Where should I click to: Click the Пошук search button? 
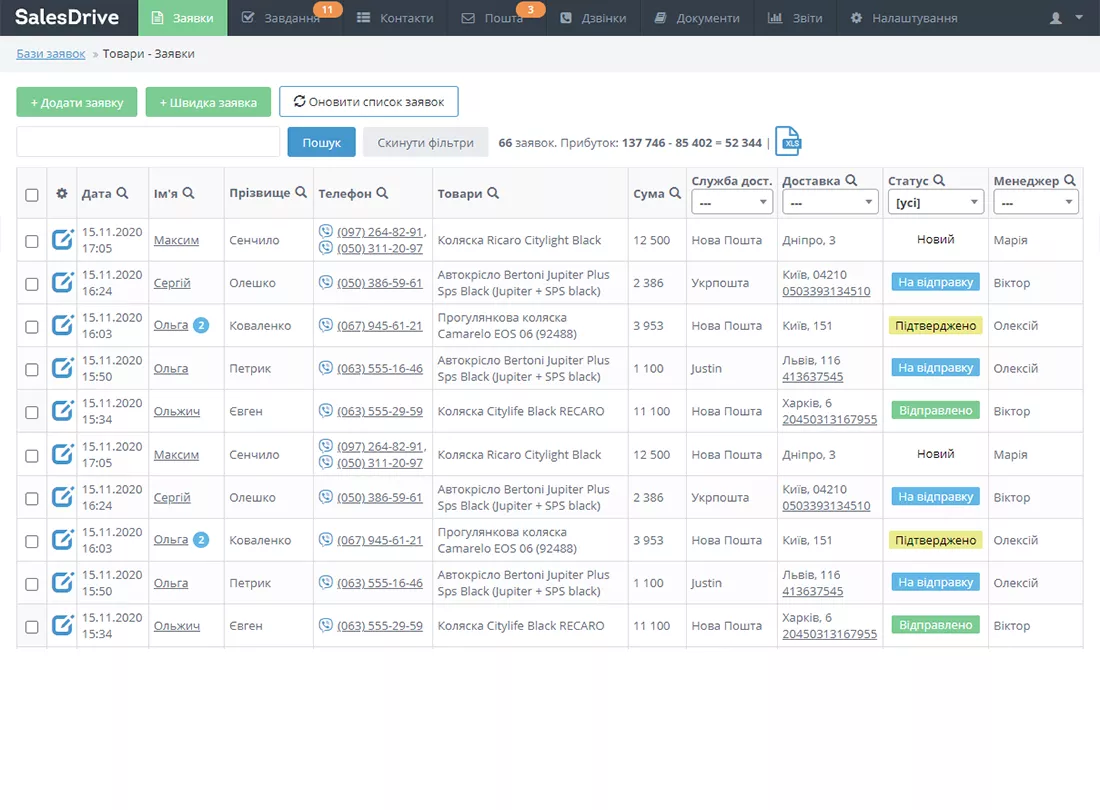click(x=321, y=142)
